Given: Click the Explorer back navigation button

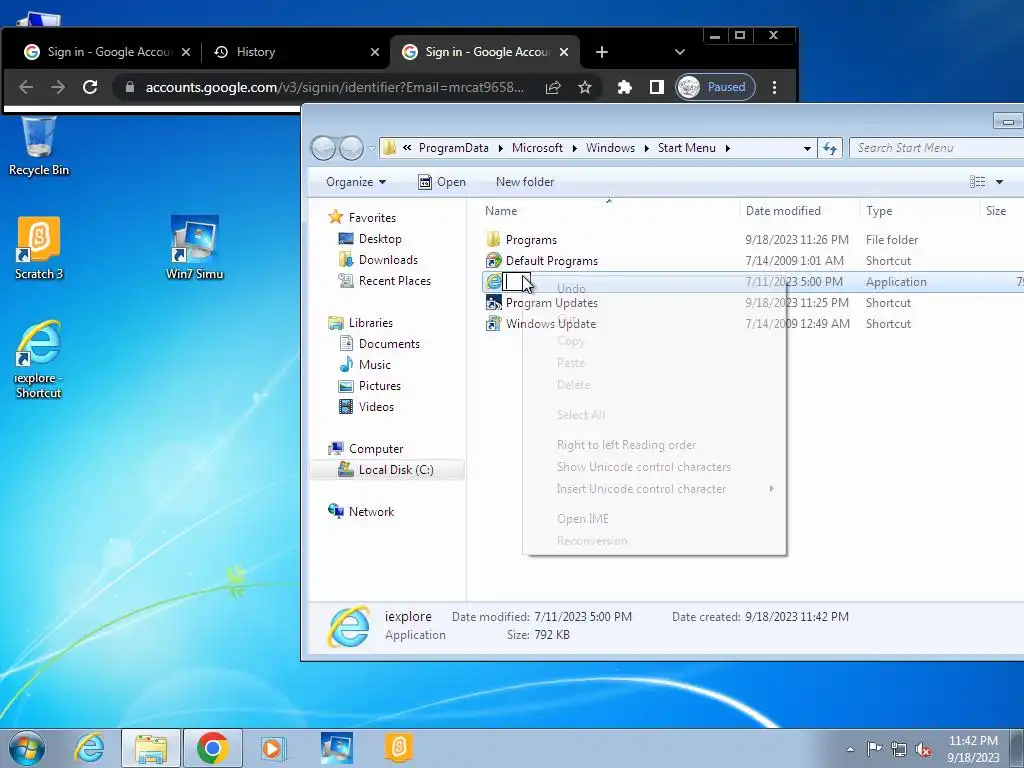Looking at the screenshot, I should tap(323, 148).
